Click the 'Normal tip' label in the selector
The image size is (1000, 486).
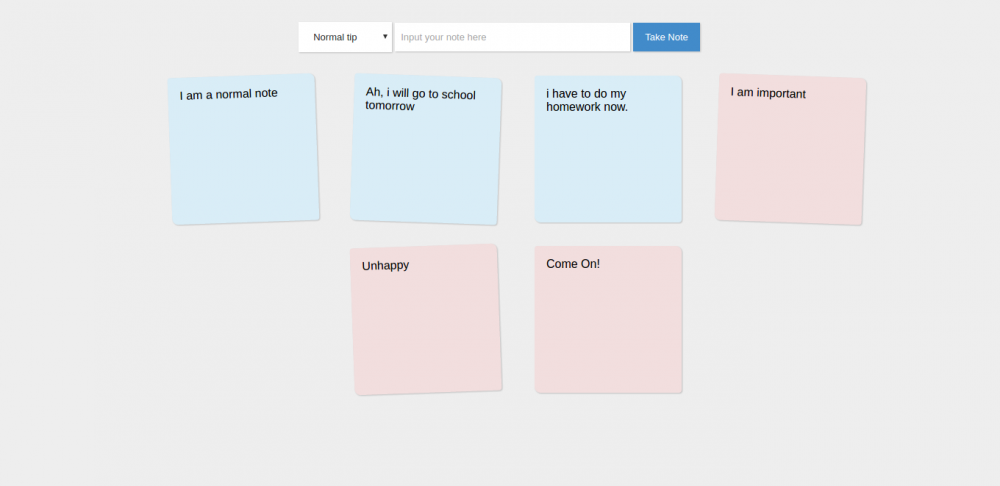click(335, 37)
